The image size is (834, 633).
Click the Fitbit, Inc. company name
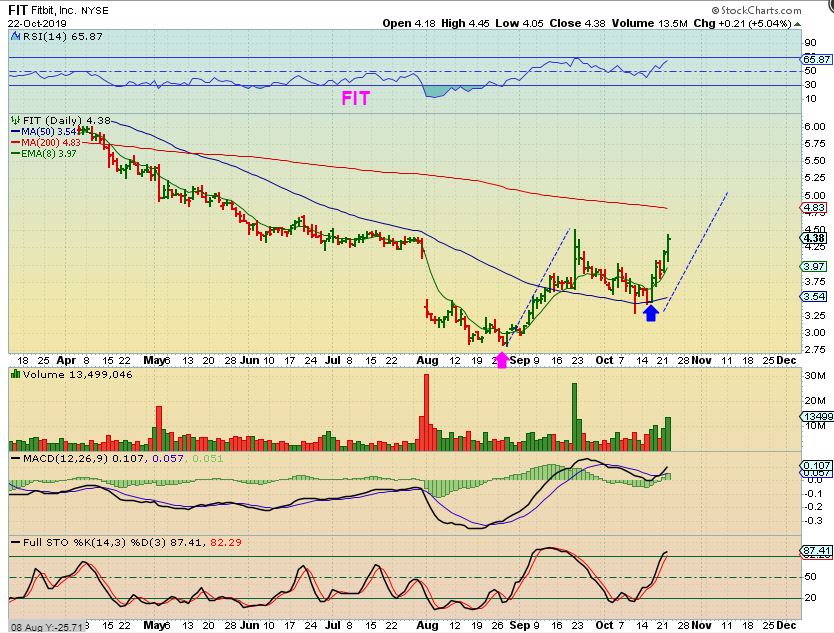click(53, 11)
